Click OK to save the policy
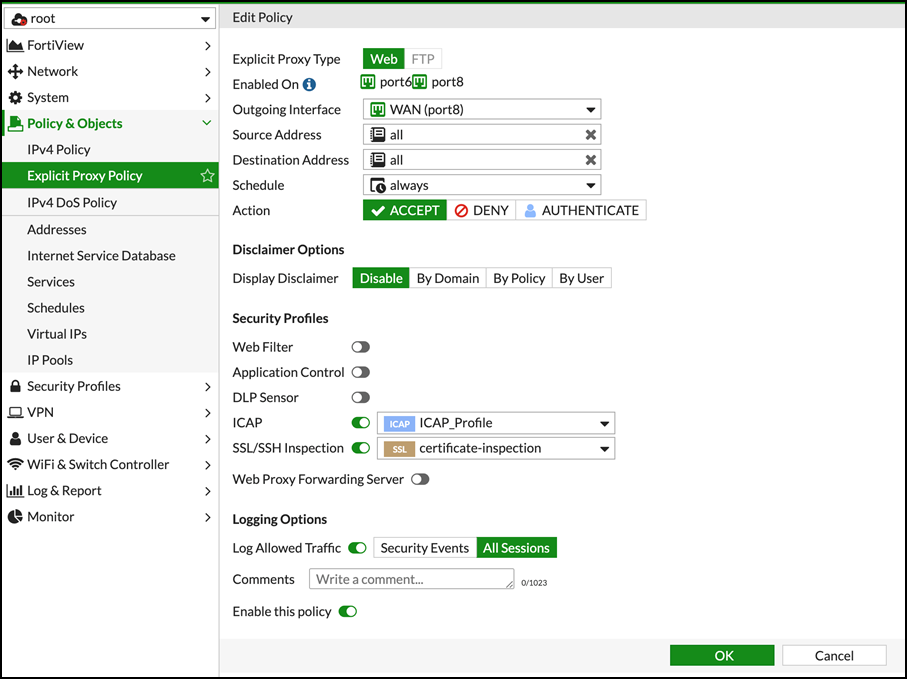The width and height of the screenshot is (907, 679). [x=722, y=655]
